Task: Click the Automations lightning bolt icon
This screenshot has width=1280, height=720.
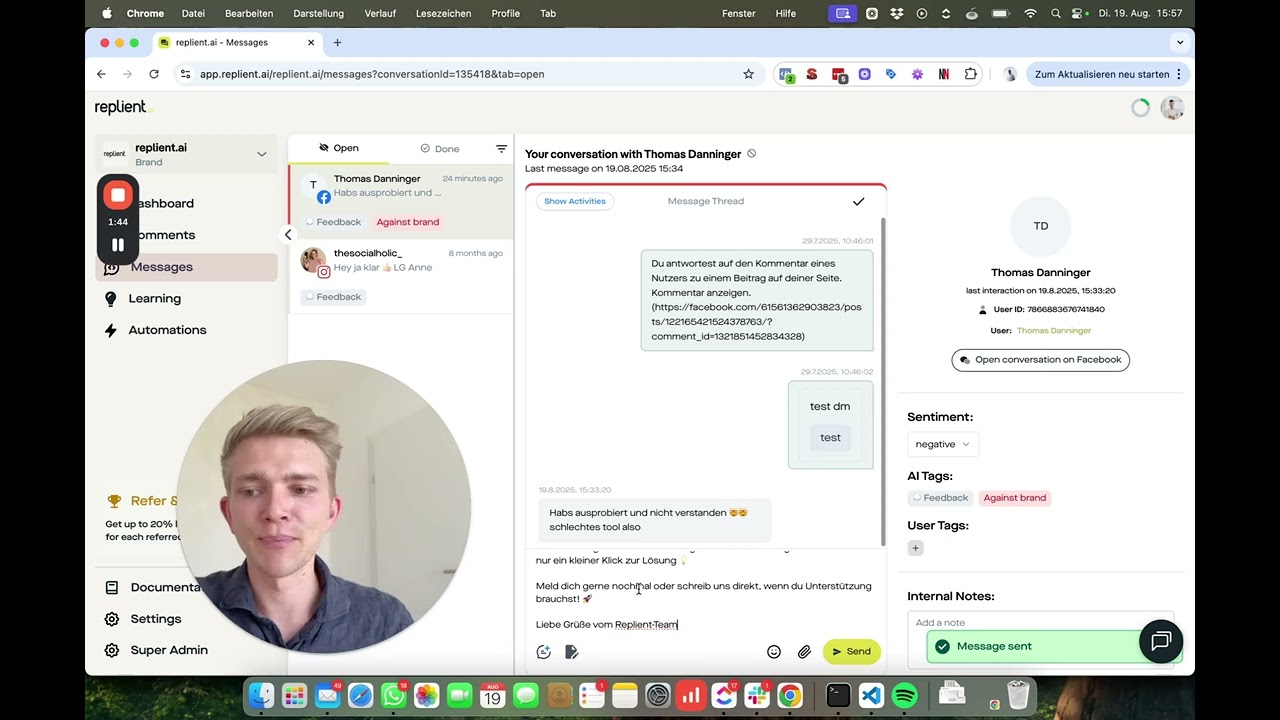Action: (x=111, y=330)
